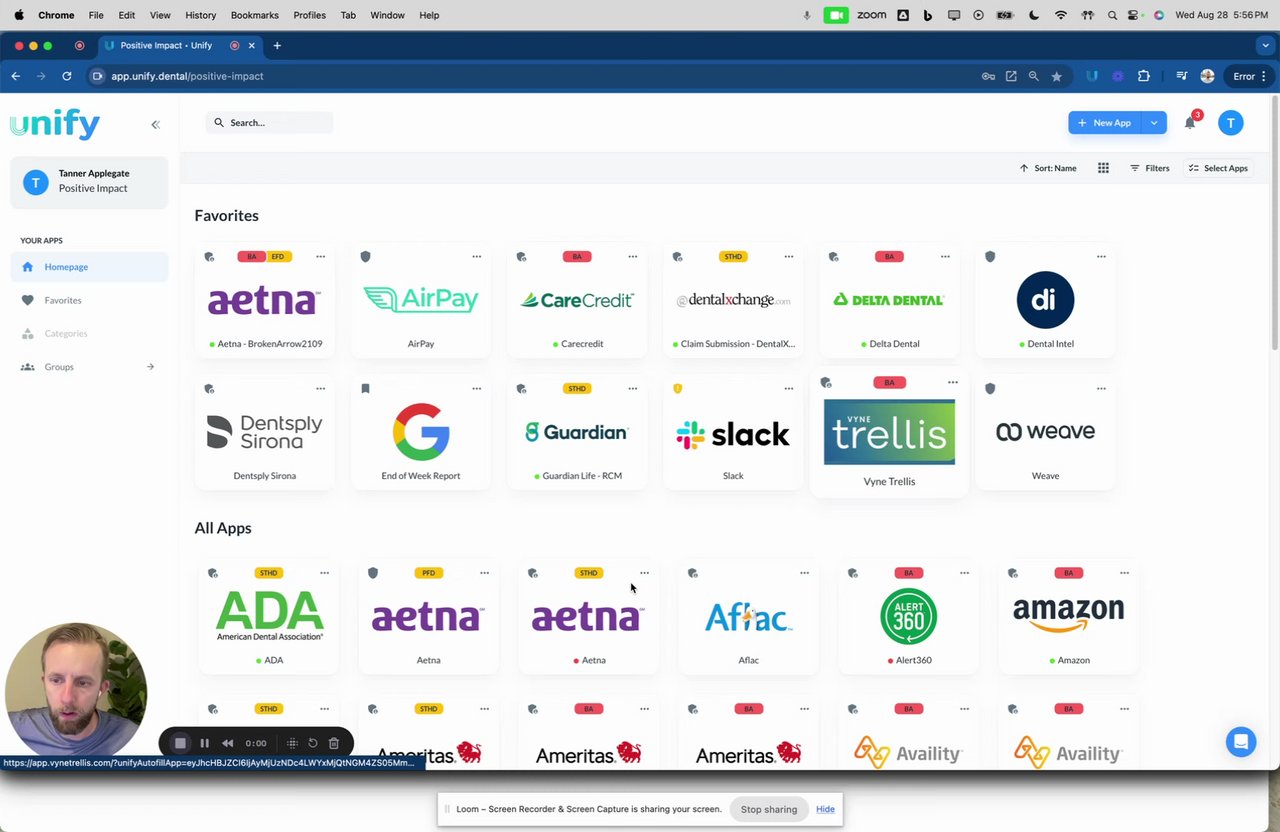Open three-dot menu on the Delta Dental card
Screen dimensions: 1280x832
(x=944, y=257)
